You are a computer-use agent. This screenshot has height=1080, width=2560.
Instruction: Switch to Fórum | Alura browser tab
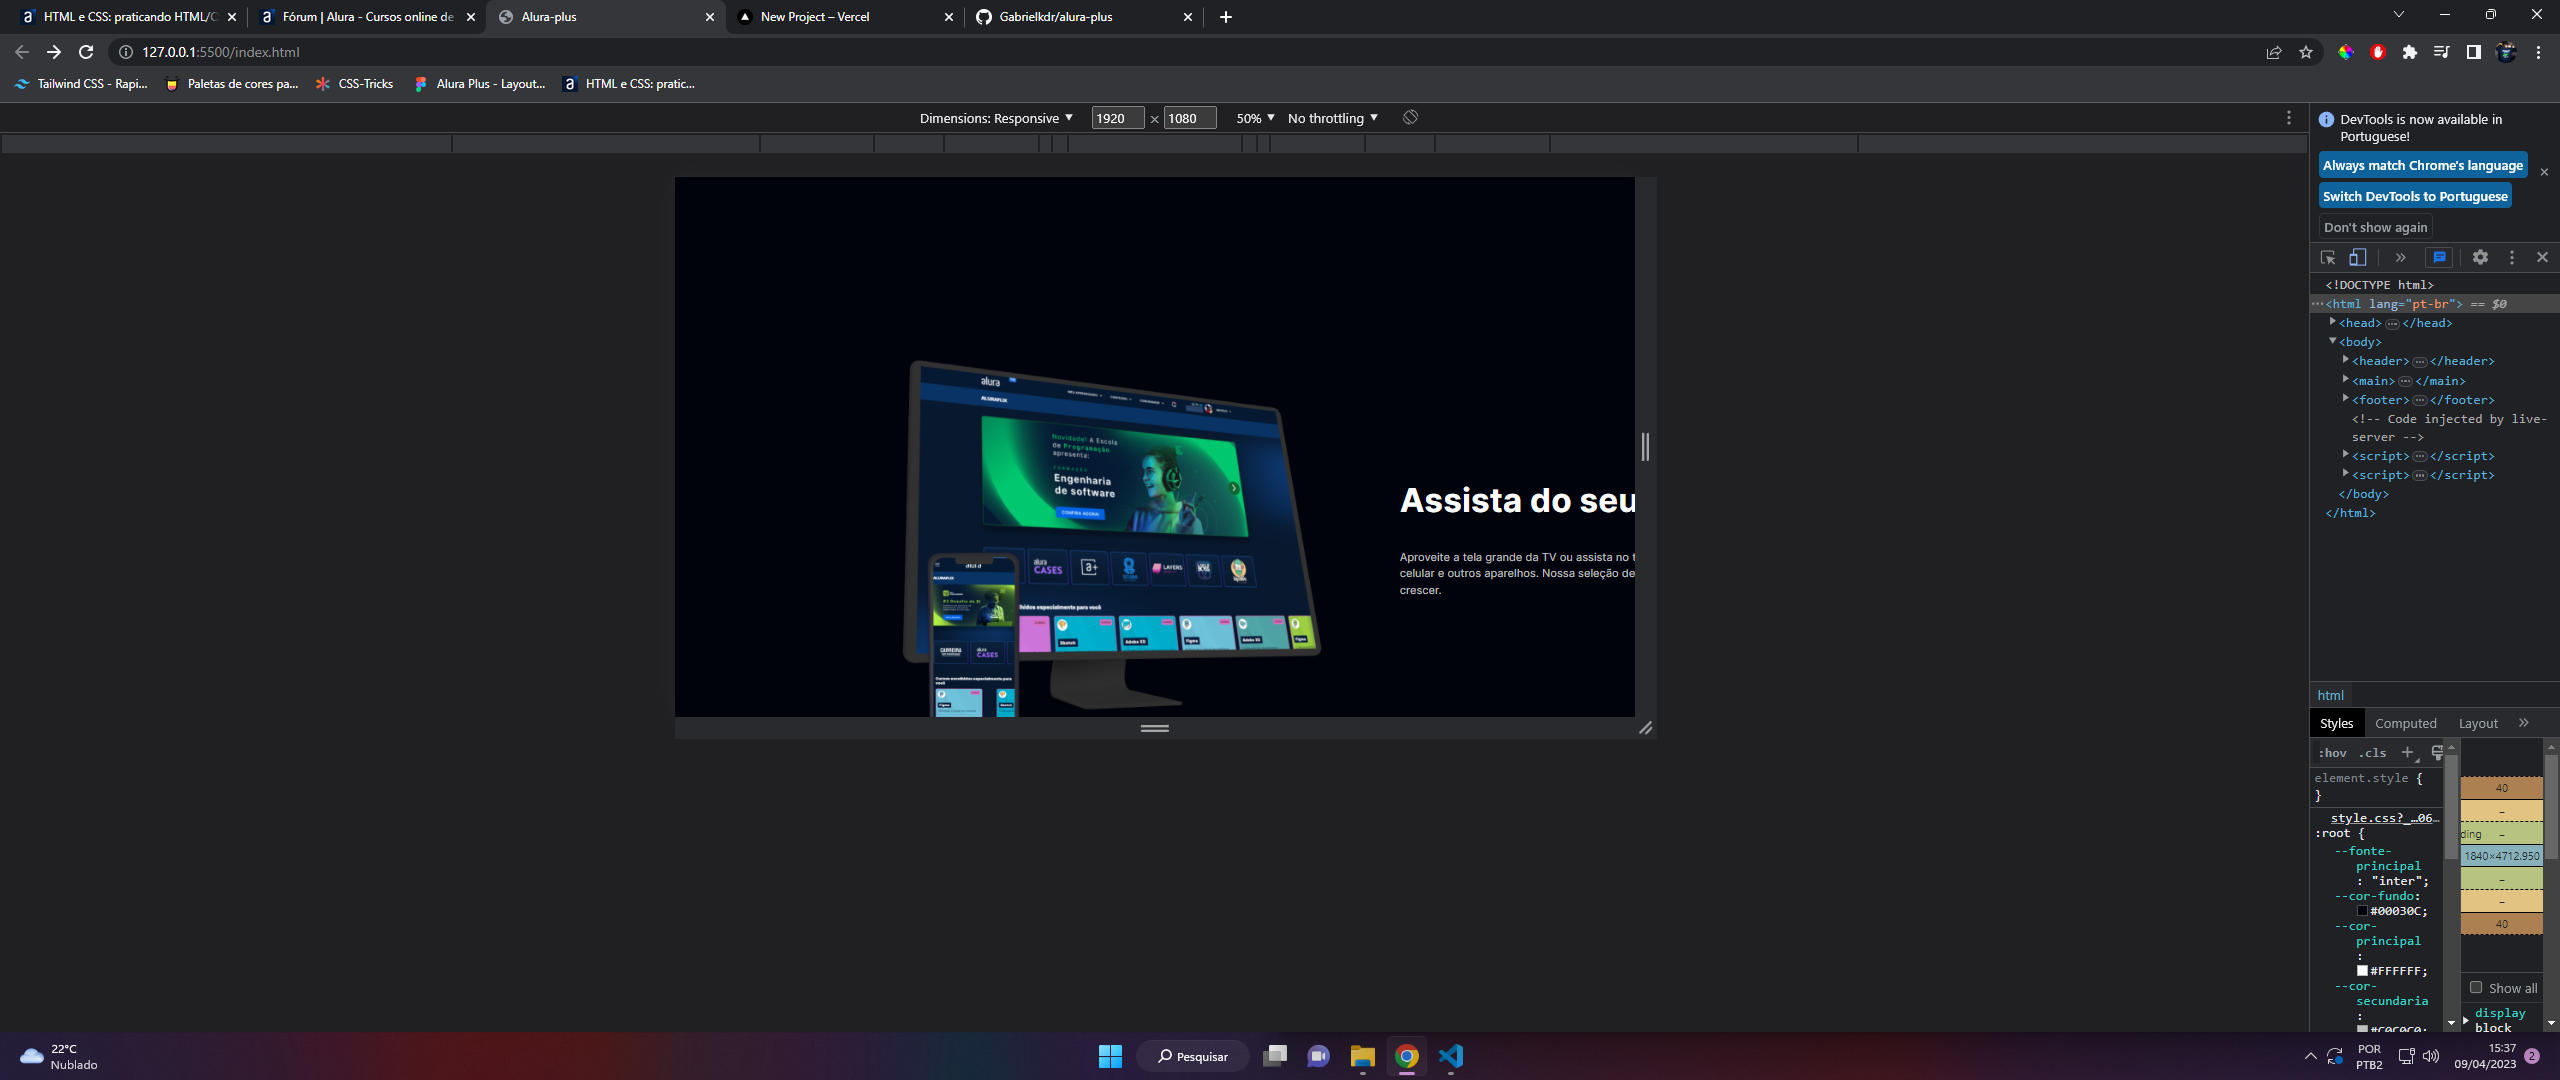[x=367, y=17]
